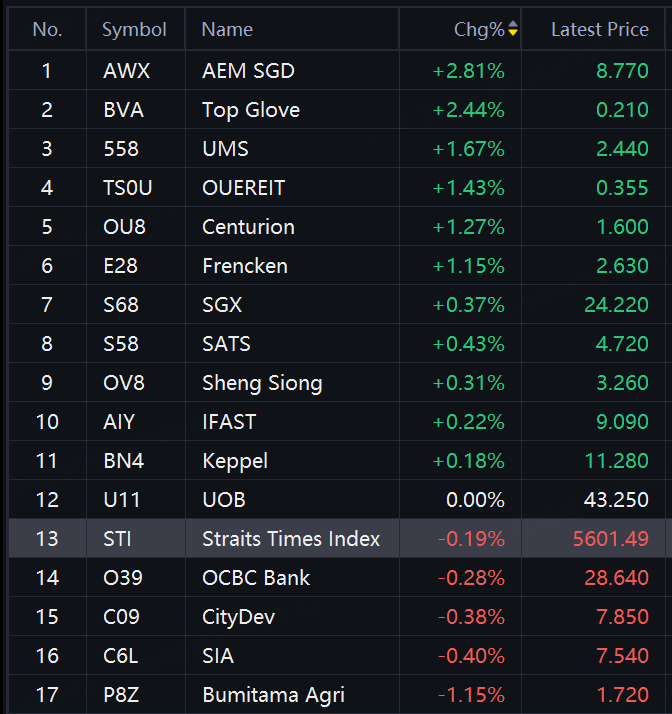Select the AIY symbol
The height and width of the screenshot is (714, 672).
[119, 422]
